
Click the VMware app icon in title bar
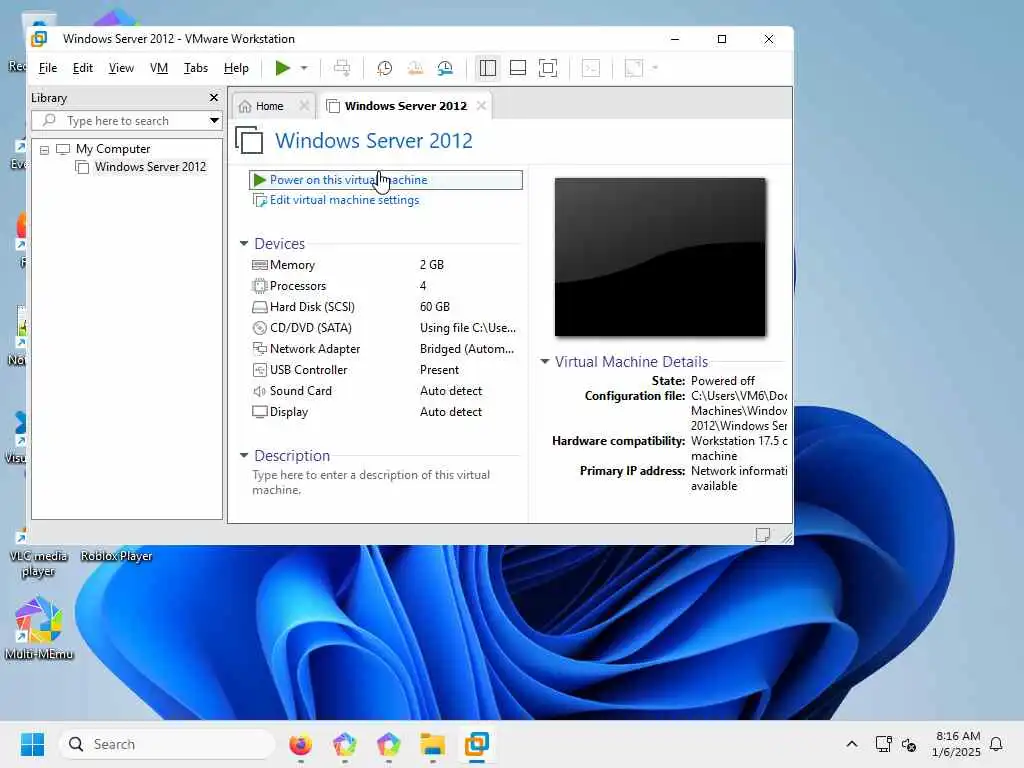[x=39, y=39]
